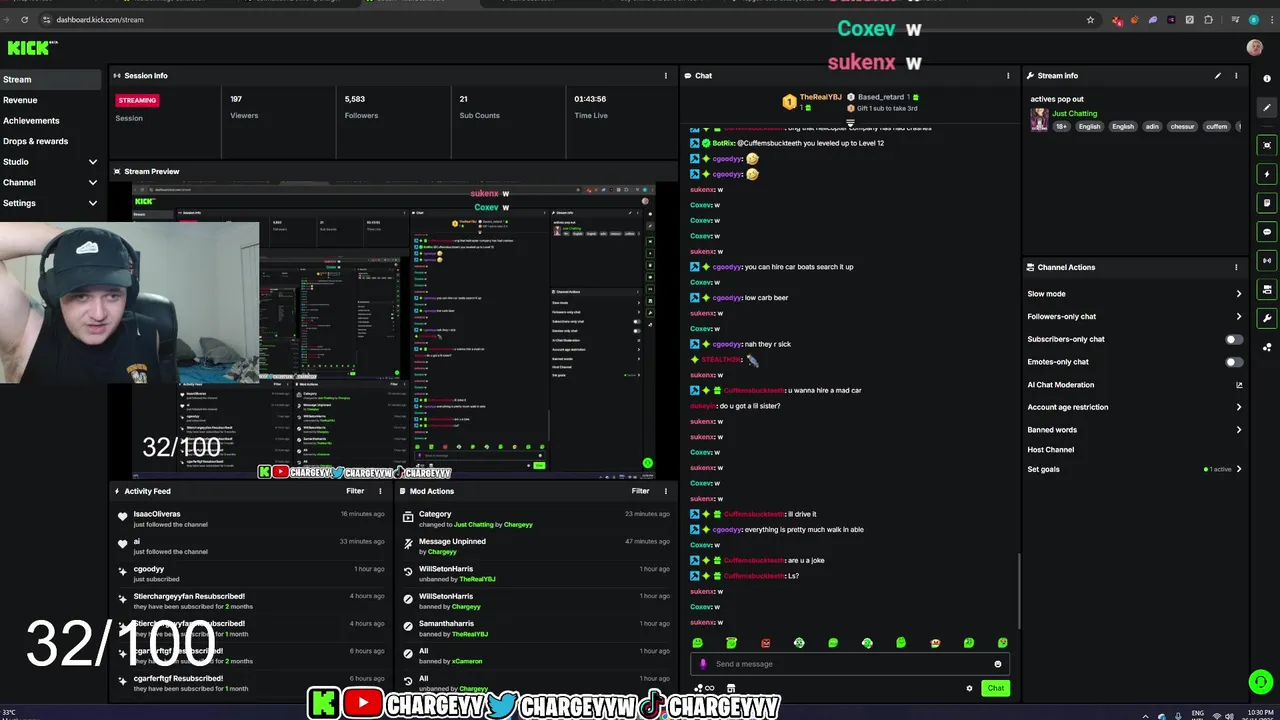Click the 18+ stream tag

[x=1061, y=127]
